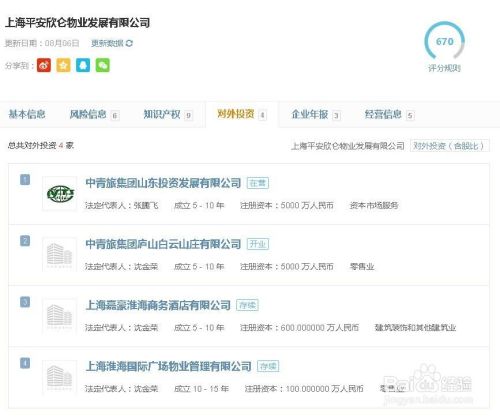Screen dimensions: 500x417
Task: Click legal representative 张腾飞
Action: (146, 205)
